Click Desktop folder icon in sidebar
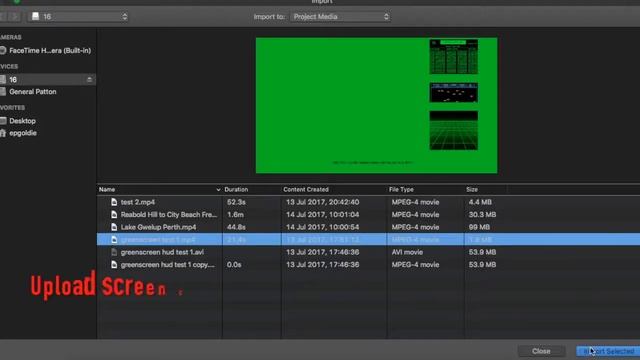Image resolution: width=640 pixels, height=360 pixels. [3, 121]
